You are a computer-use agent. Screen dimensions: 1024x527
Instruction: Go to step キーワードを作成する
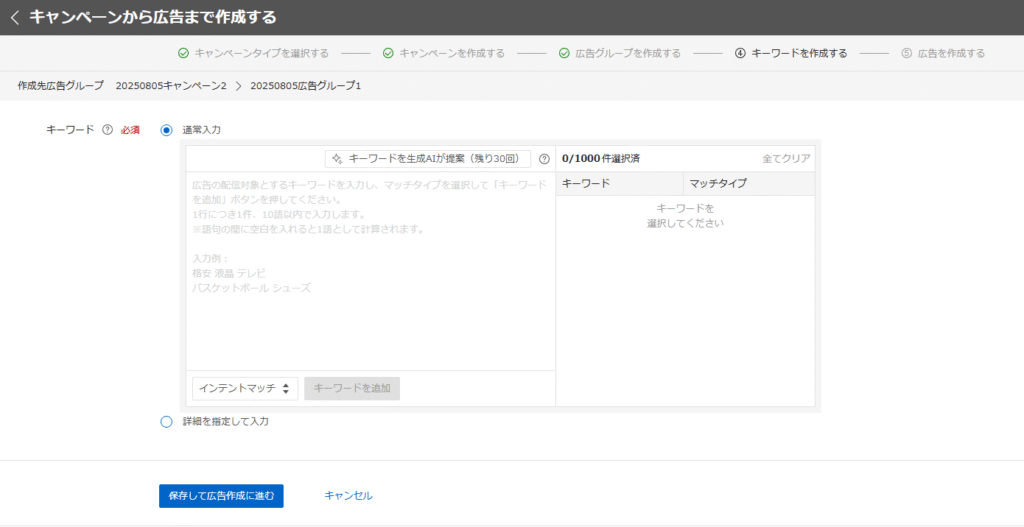(799, 54)
